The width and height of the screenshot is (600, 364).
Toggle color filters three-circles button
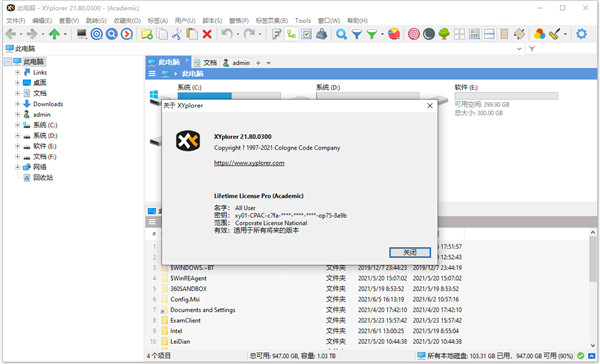pos(539,34)
